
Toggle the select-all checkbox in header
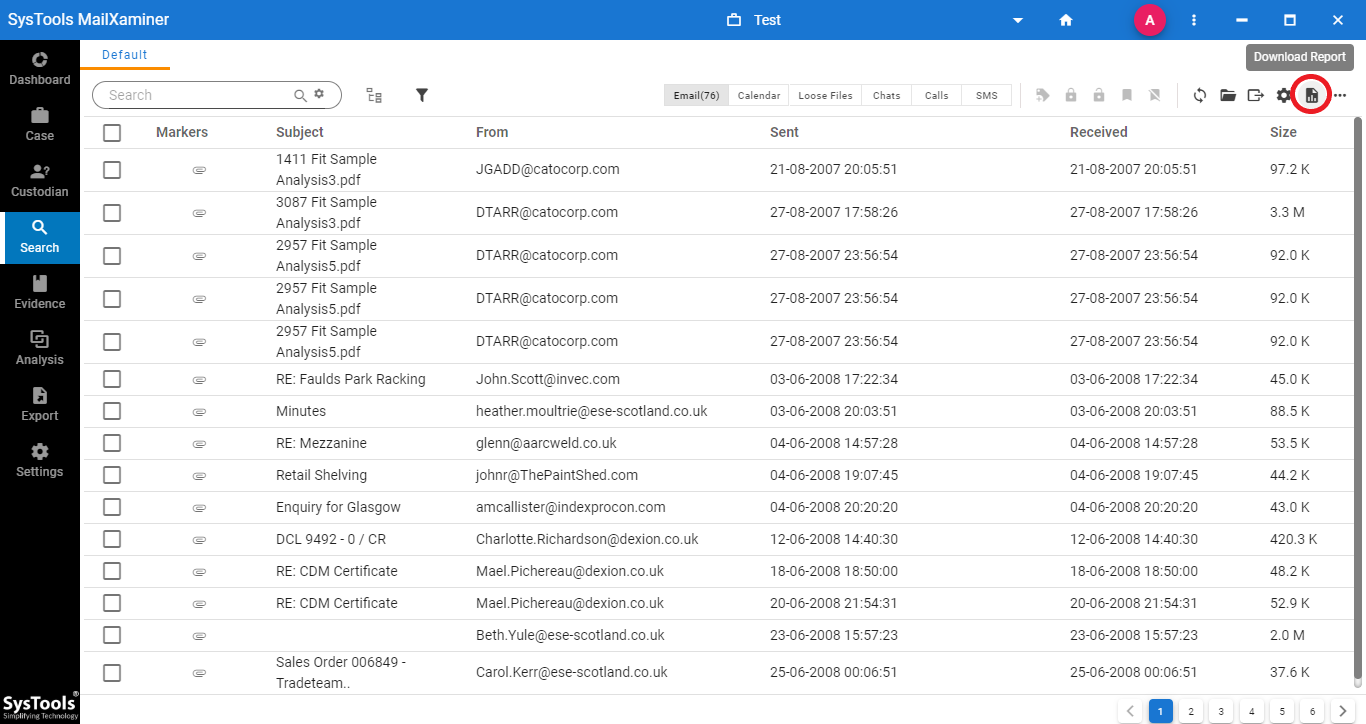[x=112, y=132]
